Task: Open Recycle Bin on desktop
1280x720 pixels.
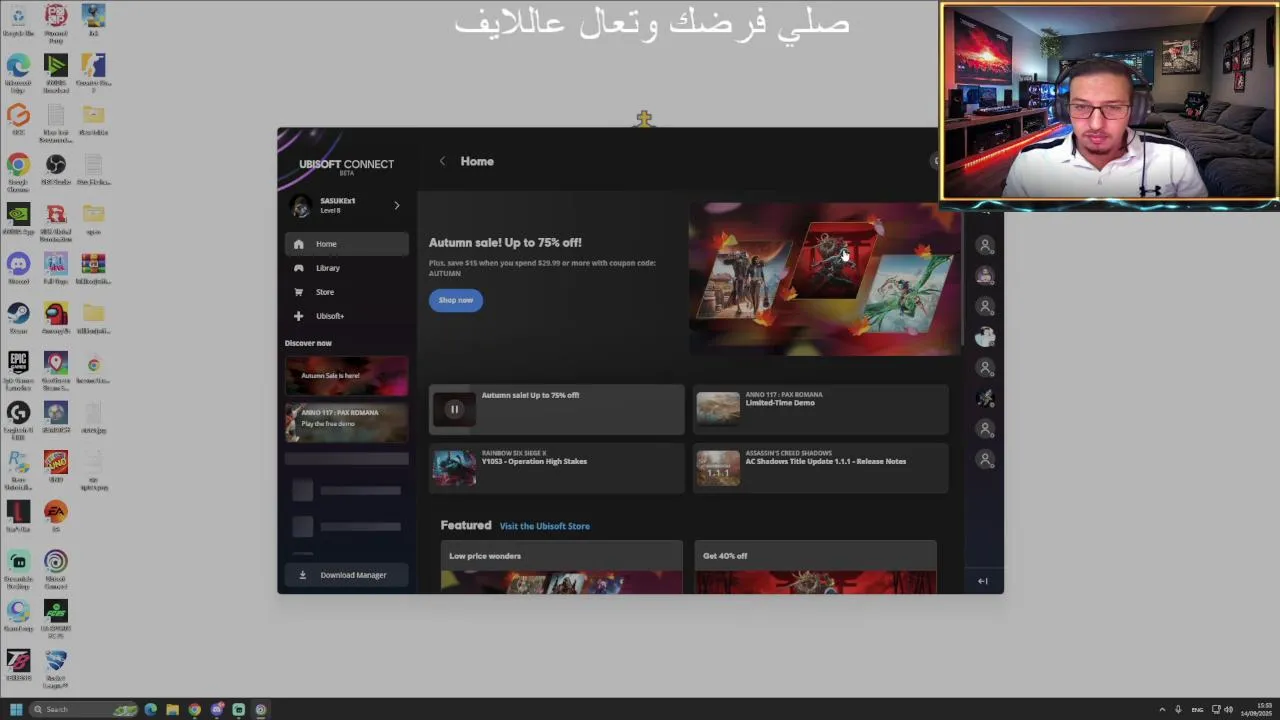Action: click(18, 20)
